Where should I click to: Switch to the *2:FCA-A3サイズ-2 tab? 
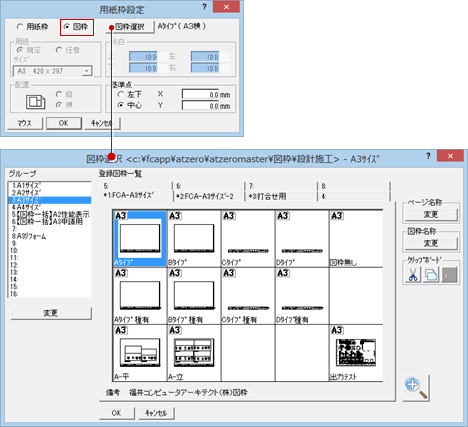point(209,197)
